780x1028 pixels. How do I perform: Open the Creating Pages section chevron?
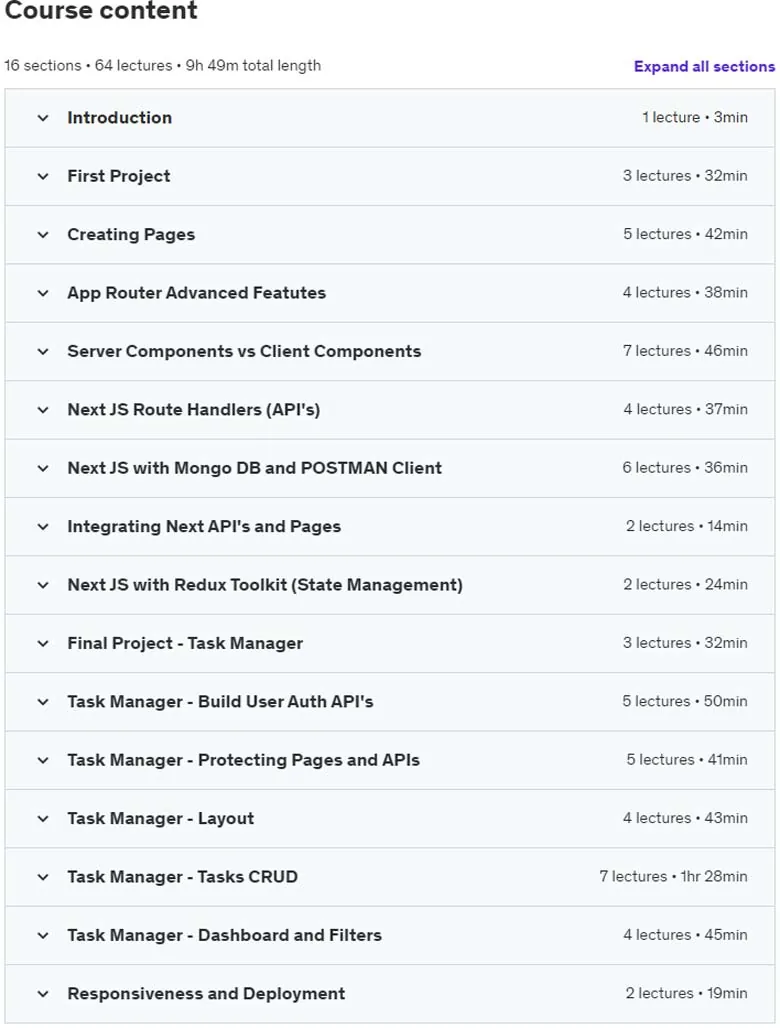point(43,235)
